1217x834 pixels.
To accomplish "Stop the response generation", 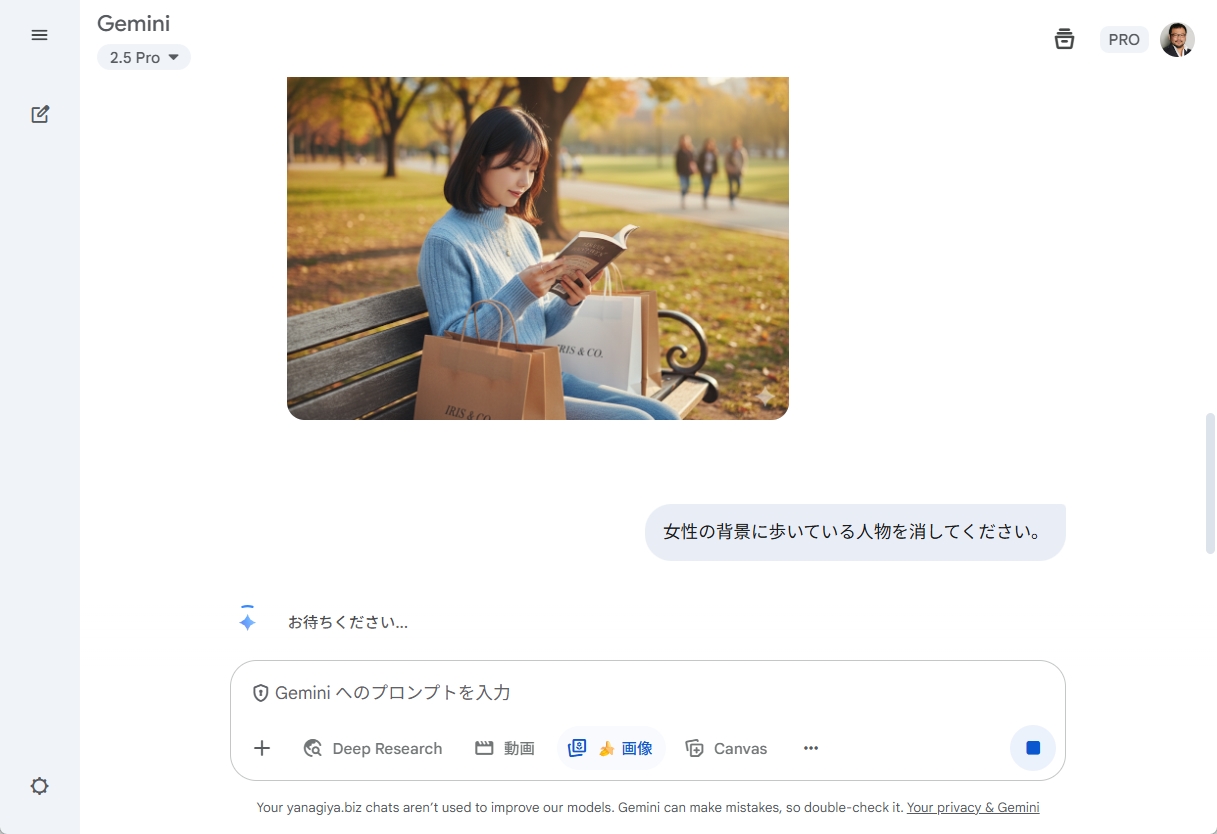I will [x=1033, y=748].
